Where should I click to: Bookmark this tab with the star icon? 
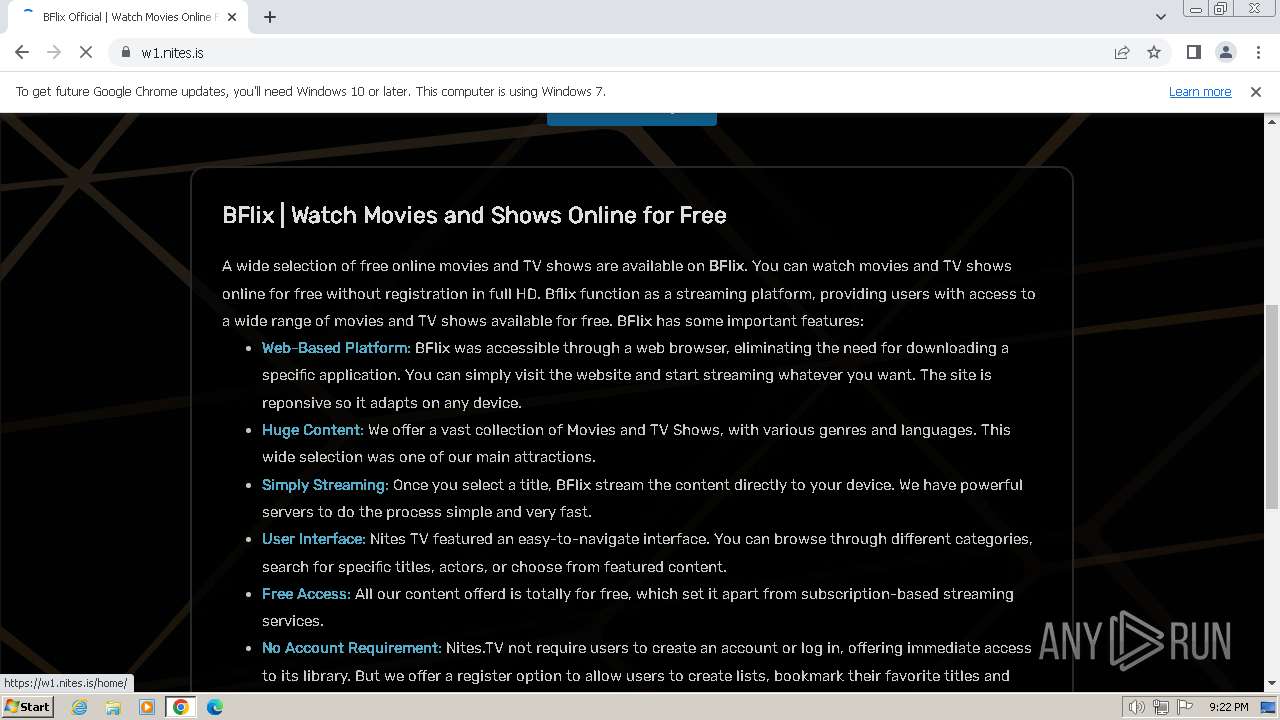[1154, 53]
